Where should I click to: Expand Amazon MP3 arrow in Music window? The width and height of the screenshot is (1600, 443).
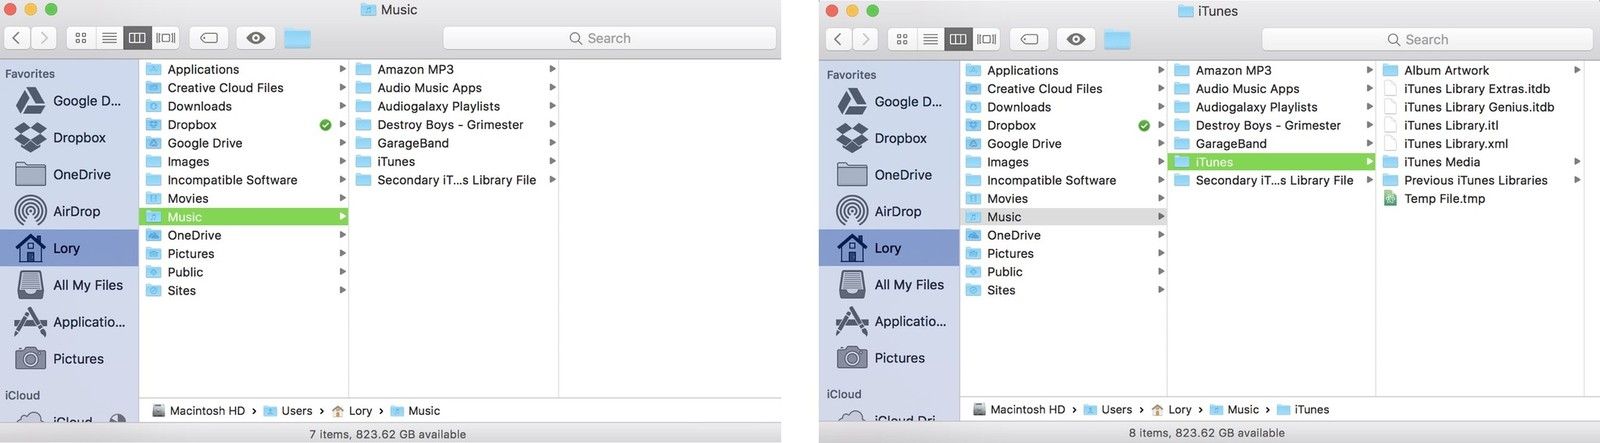(x=552, y=69)
